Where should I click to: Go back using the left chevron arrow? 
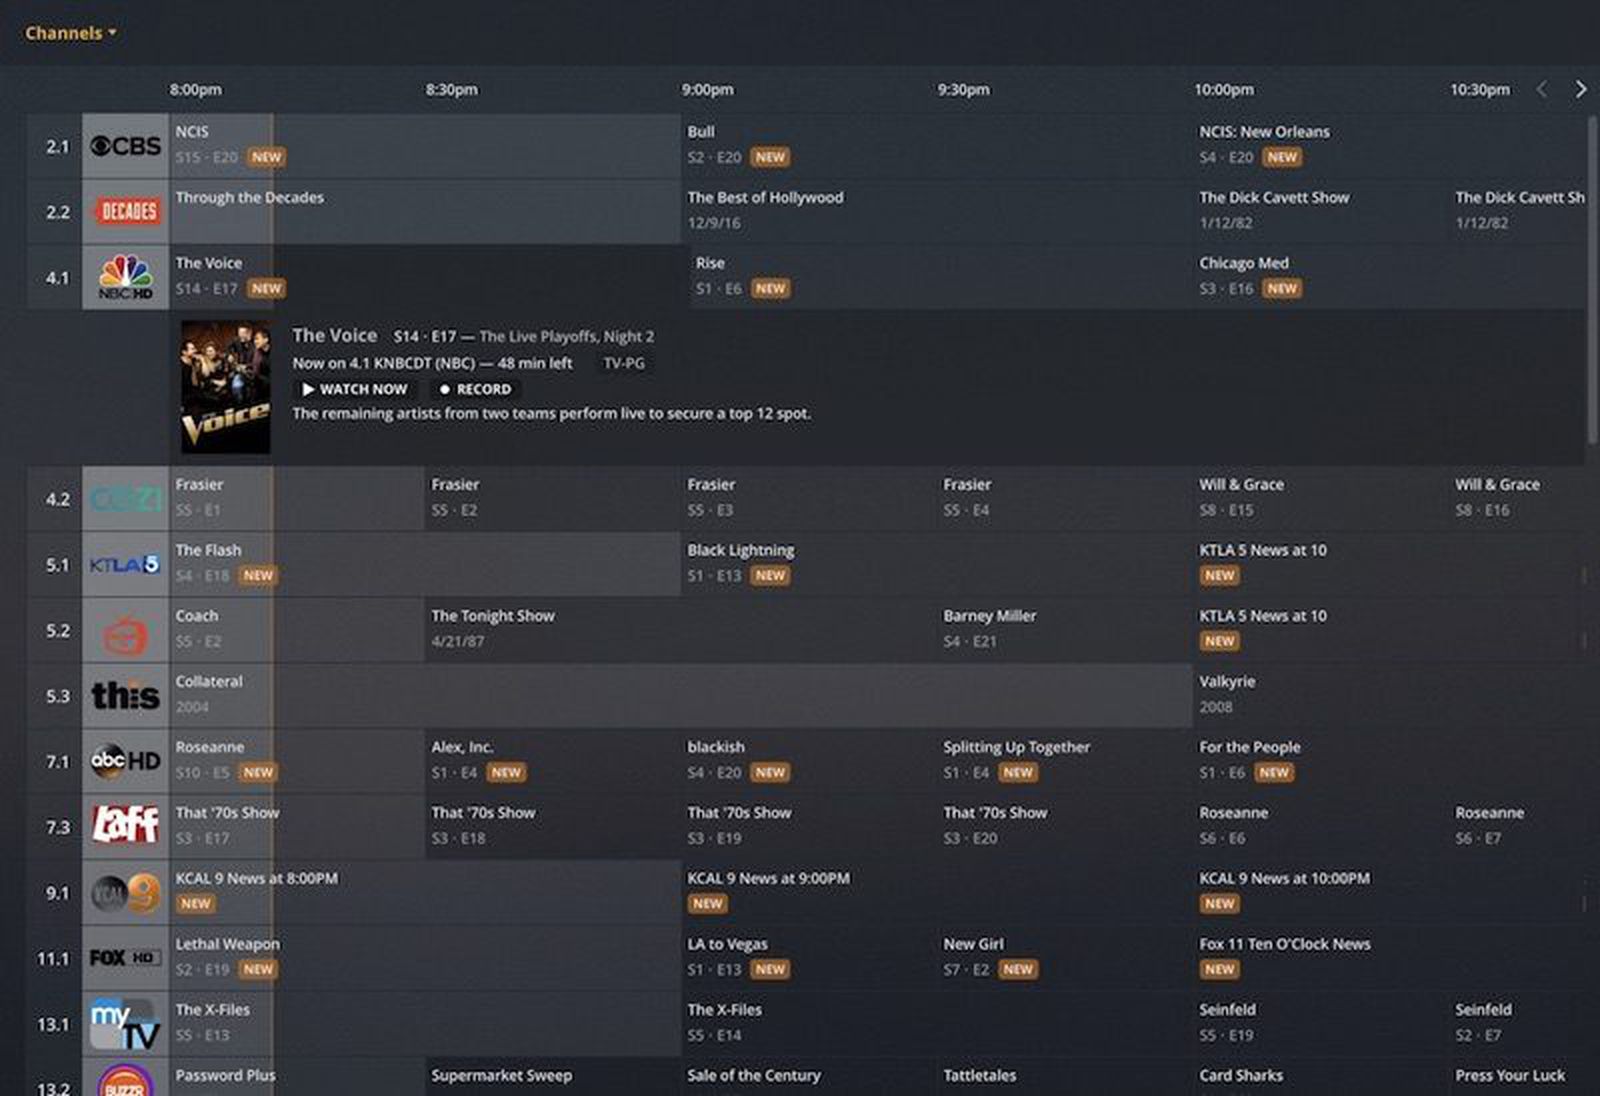point(1542,89)
